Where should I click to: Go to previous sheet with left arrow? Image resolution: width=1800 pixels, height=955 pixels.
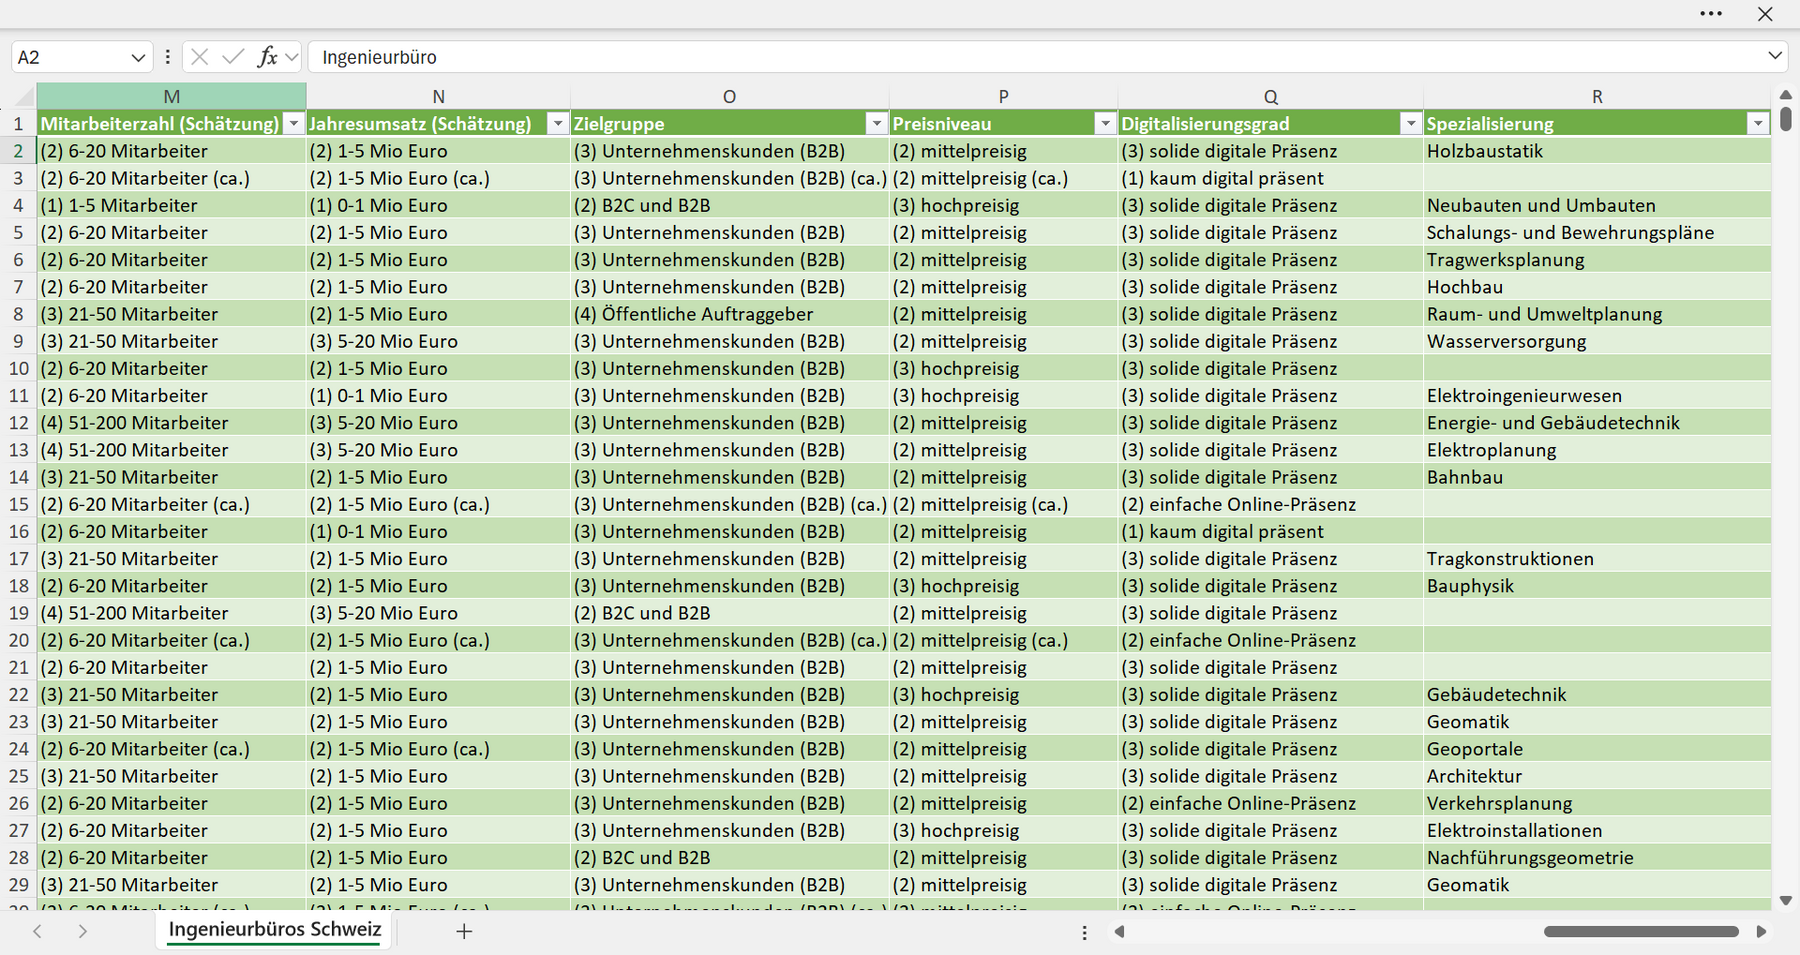37,931
